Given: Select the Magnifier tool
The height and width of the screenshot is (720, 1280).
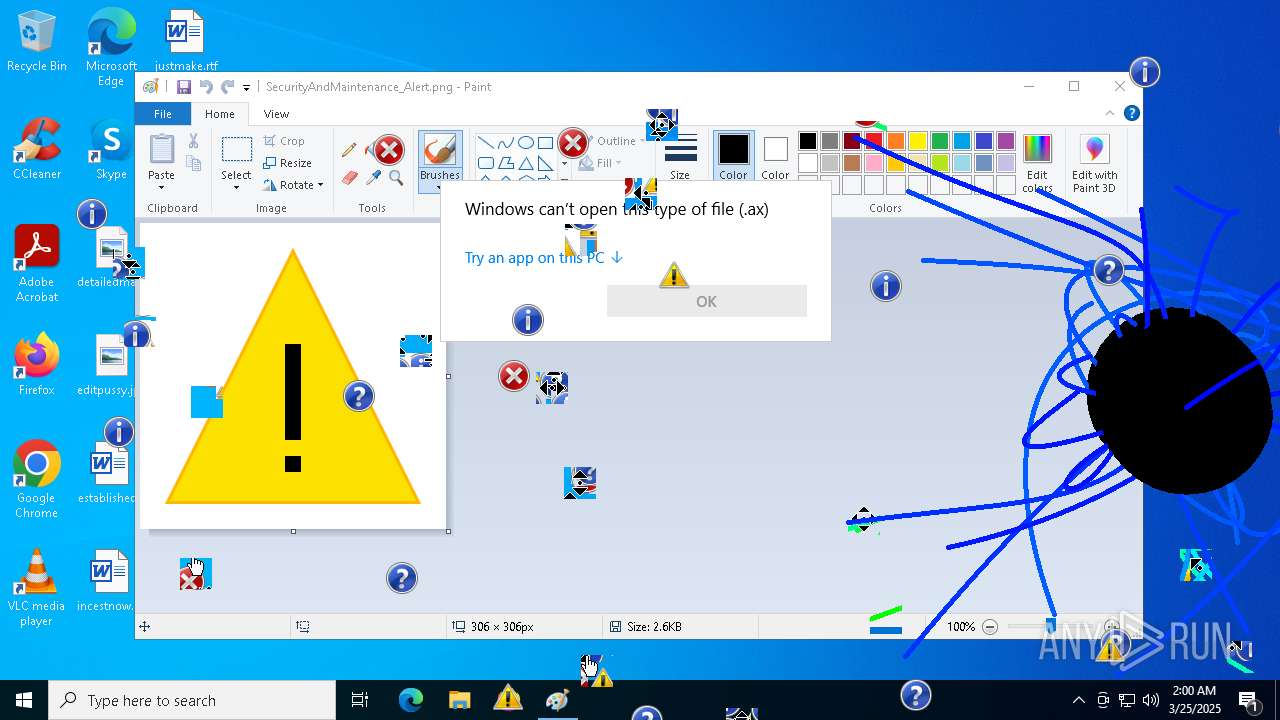Looking at the screenshot, I should pyautogui.click(x=396, y=178).
